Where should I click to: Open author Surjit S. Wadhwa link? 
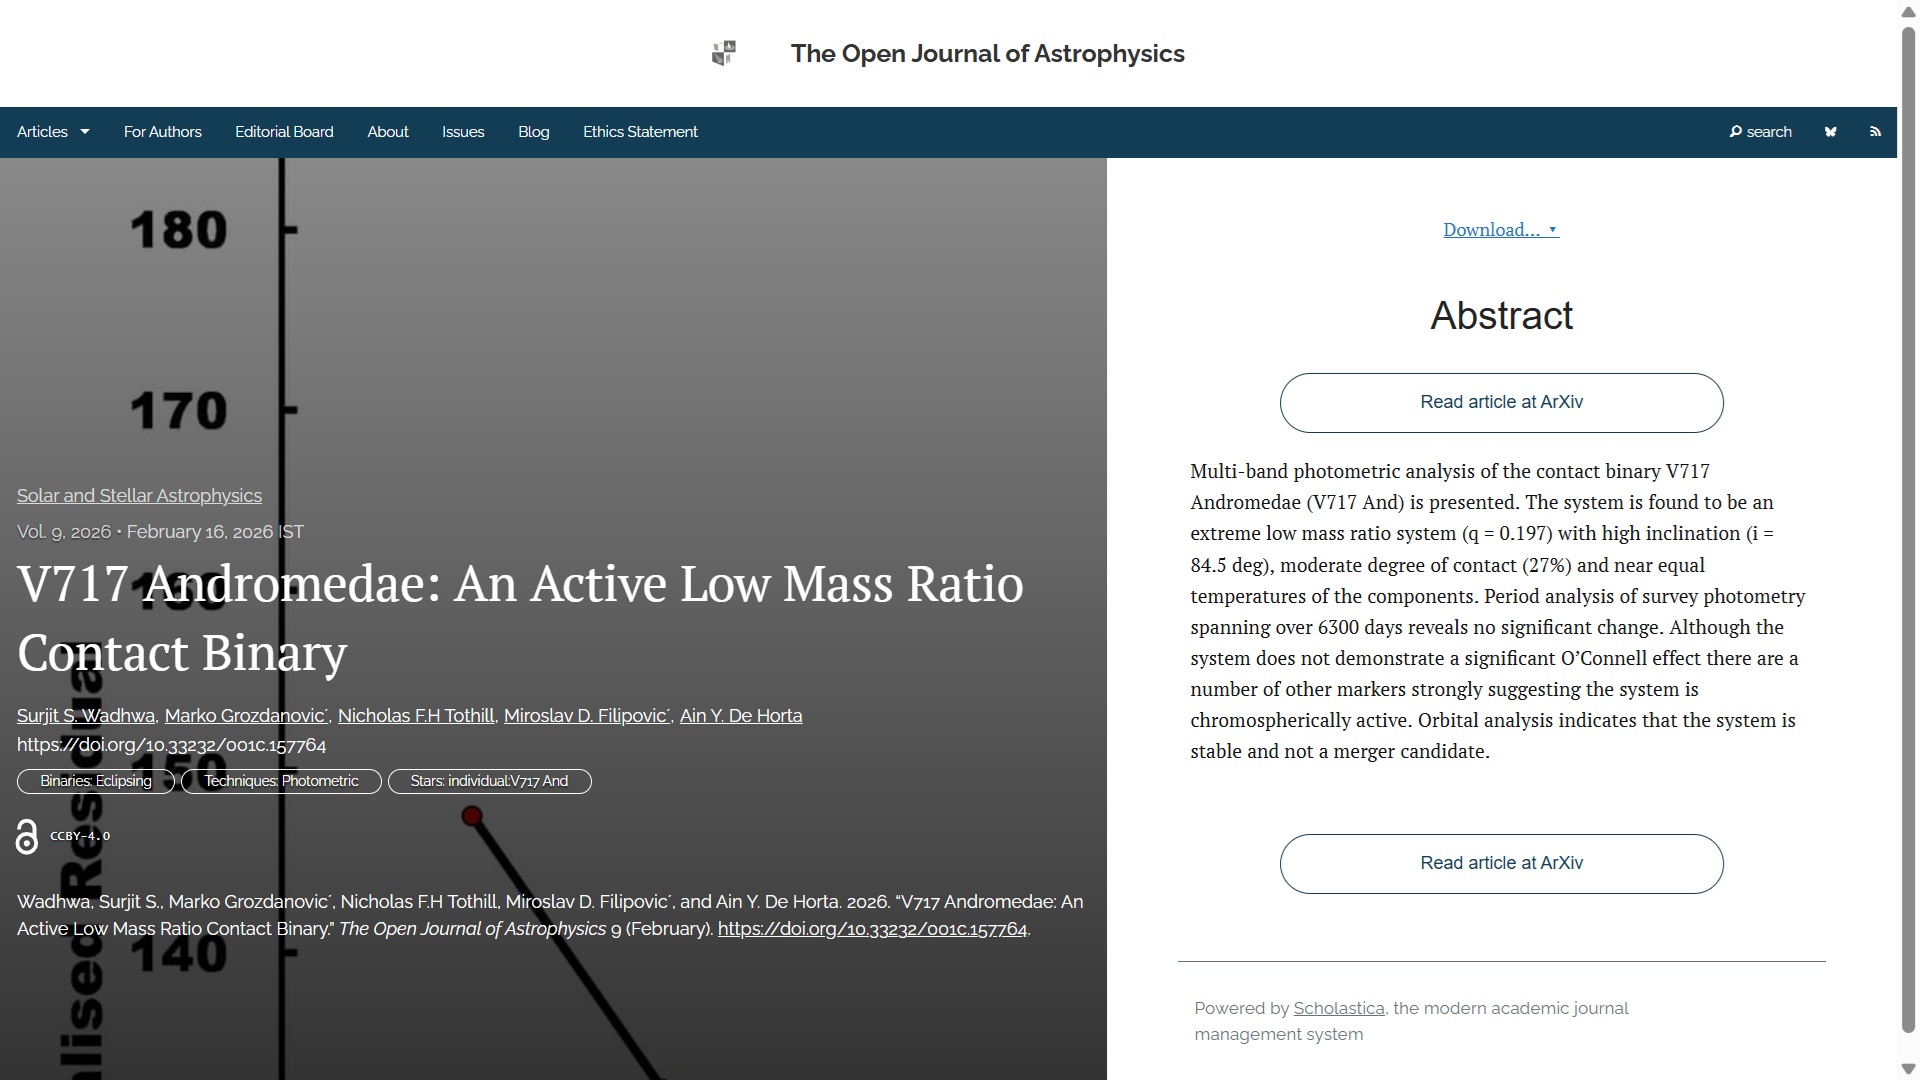(x=86, y=716)
